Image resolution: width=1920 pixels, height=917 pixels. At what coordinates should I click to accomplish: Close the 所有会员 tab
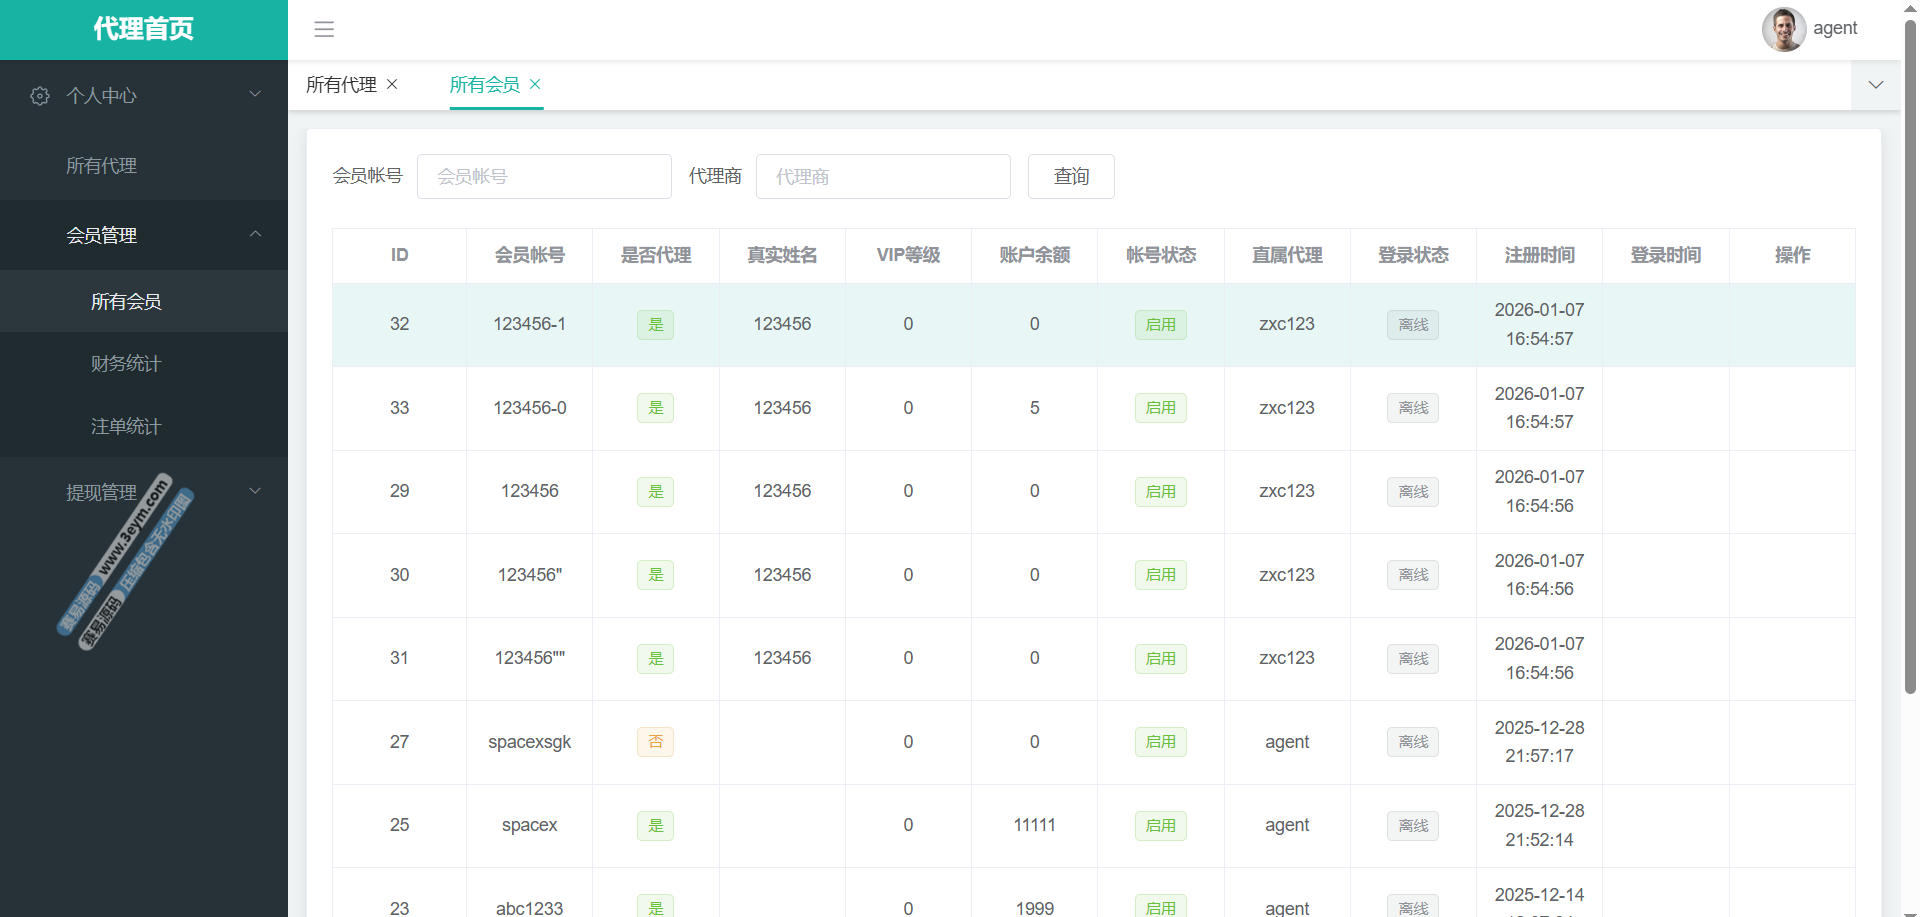coord(536,84)
